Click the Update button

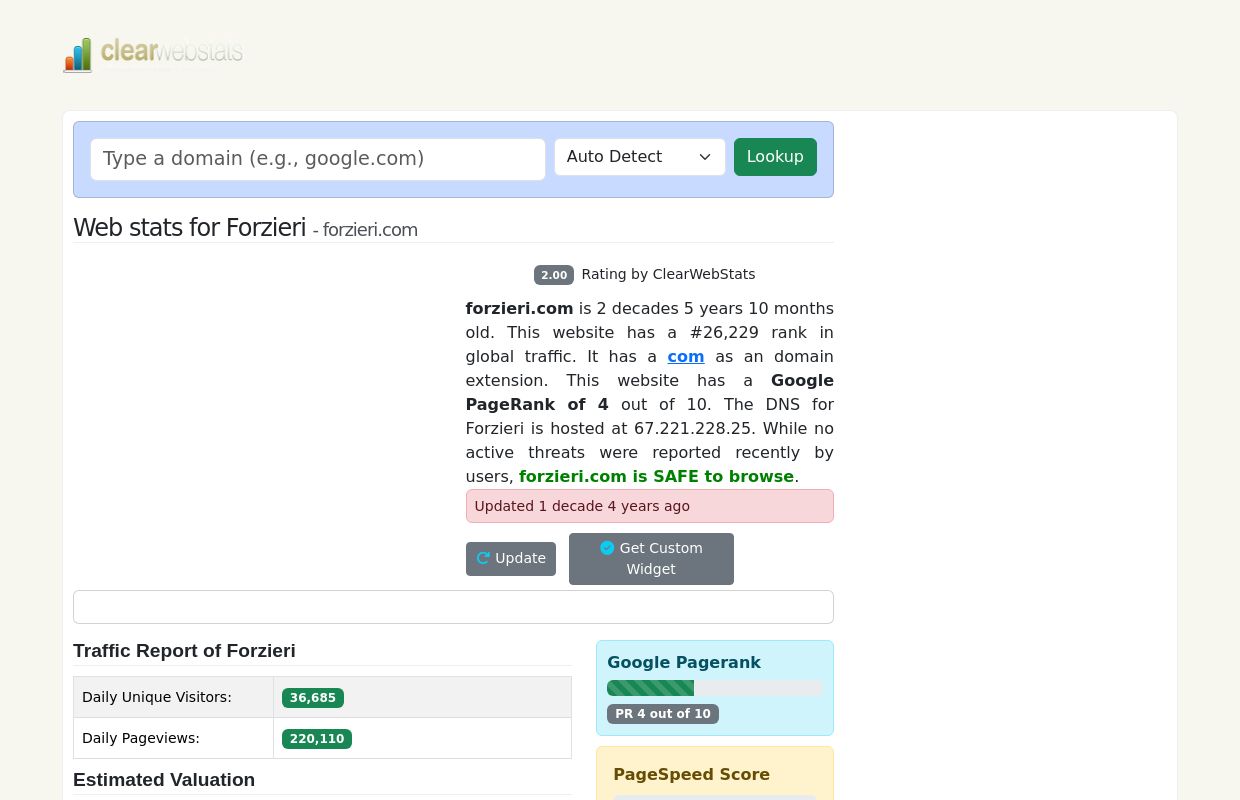(x=510, y=558)
